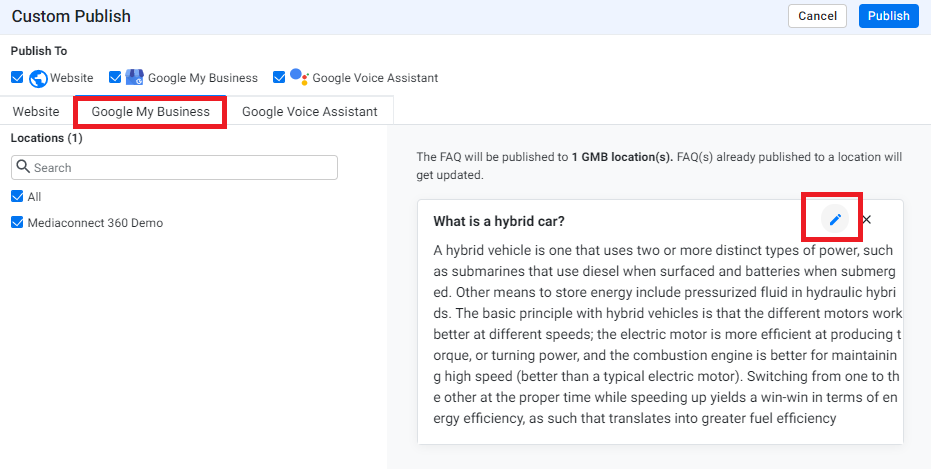Click the Cancel button

(x=817, y=16)
